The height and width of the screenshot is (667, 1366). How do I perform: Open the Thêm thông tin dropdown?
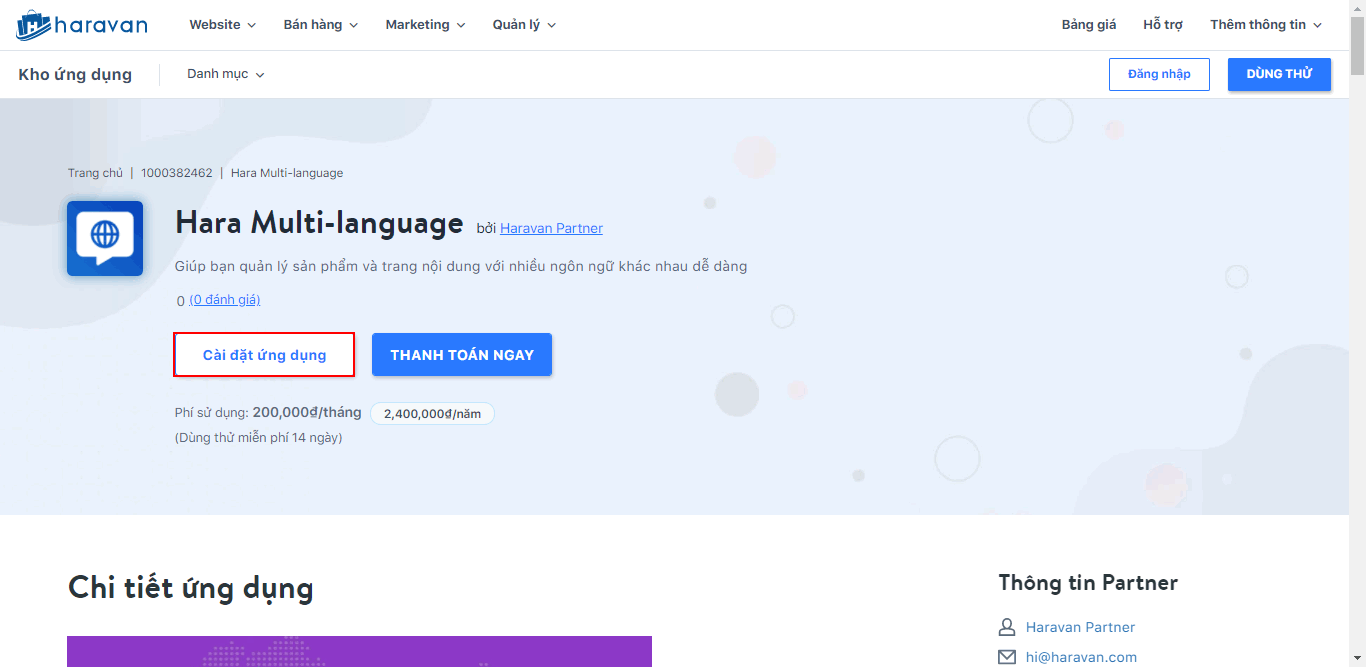[1266, 25]
